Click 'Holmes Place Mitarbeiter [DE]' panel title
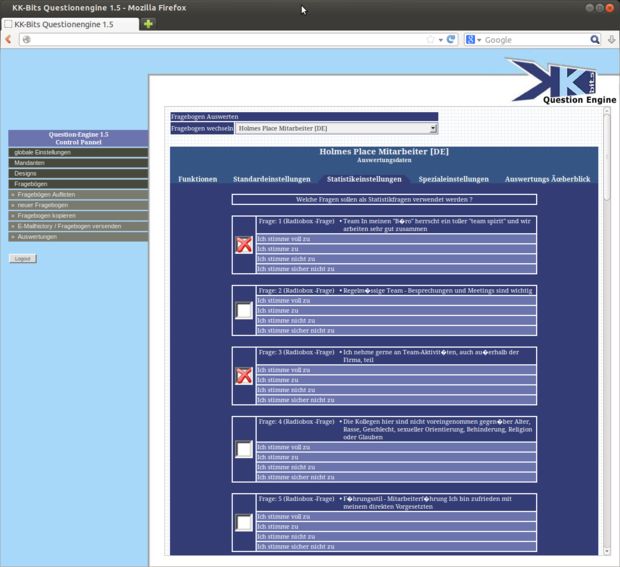The image size is (620, 567). 384,152
